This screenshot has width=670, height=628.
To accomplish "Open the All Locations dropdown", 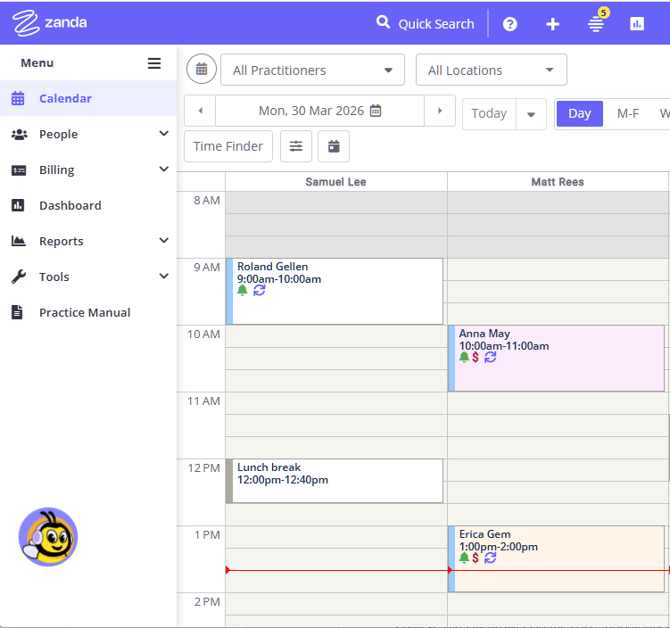I will click(491, 70).
